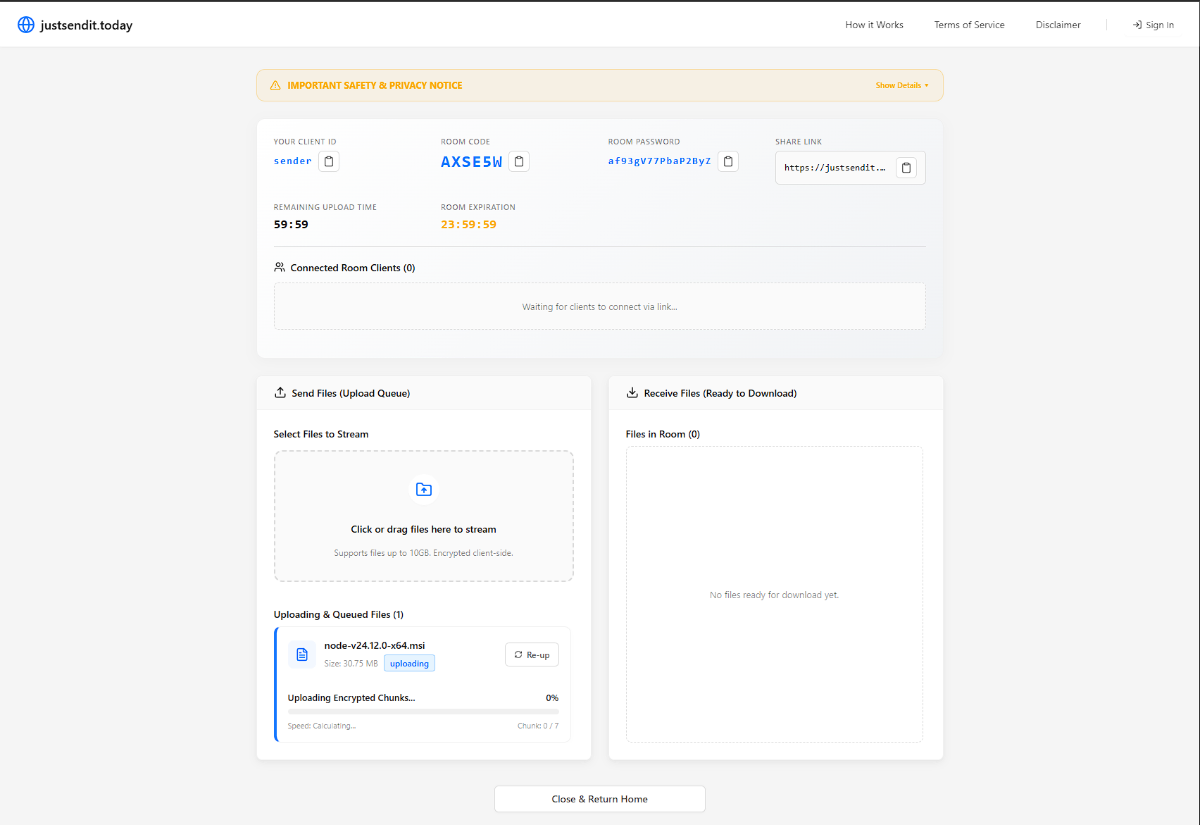Click the client ID 'sender' text
Screen dimensions: 1200x825
(x=293, y=160)
